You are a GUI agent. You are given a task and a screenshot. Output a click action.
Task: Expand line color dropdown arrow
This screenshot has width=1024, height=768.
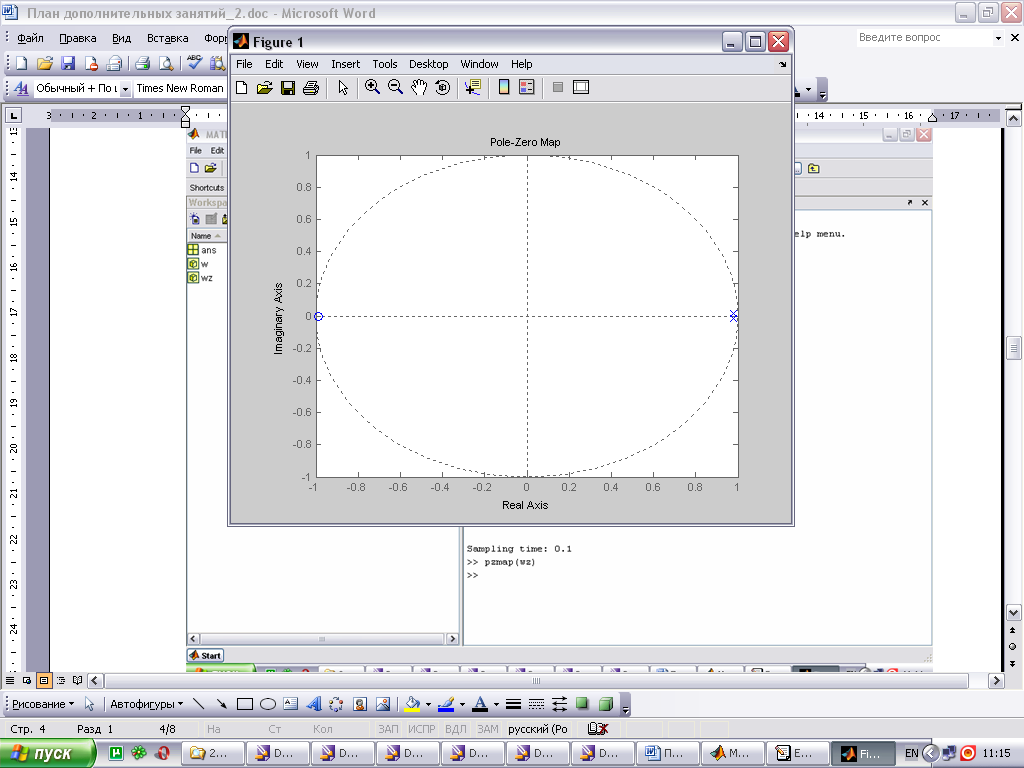pos(462,705)
